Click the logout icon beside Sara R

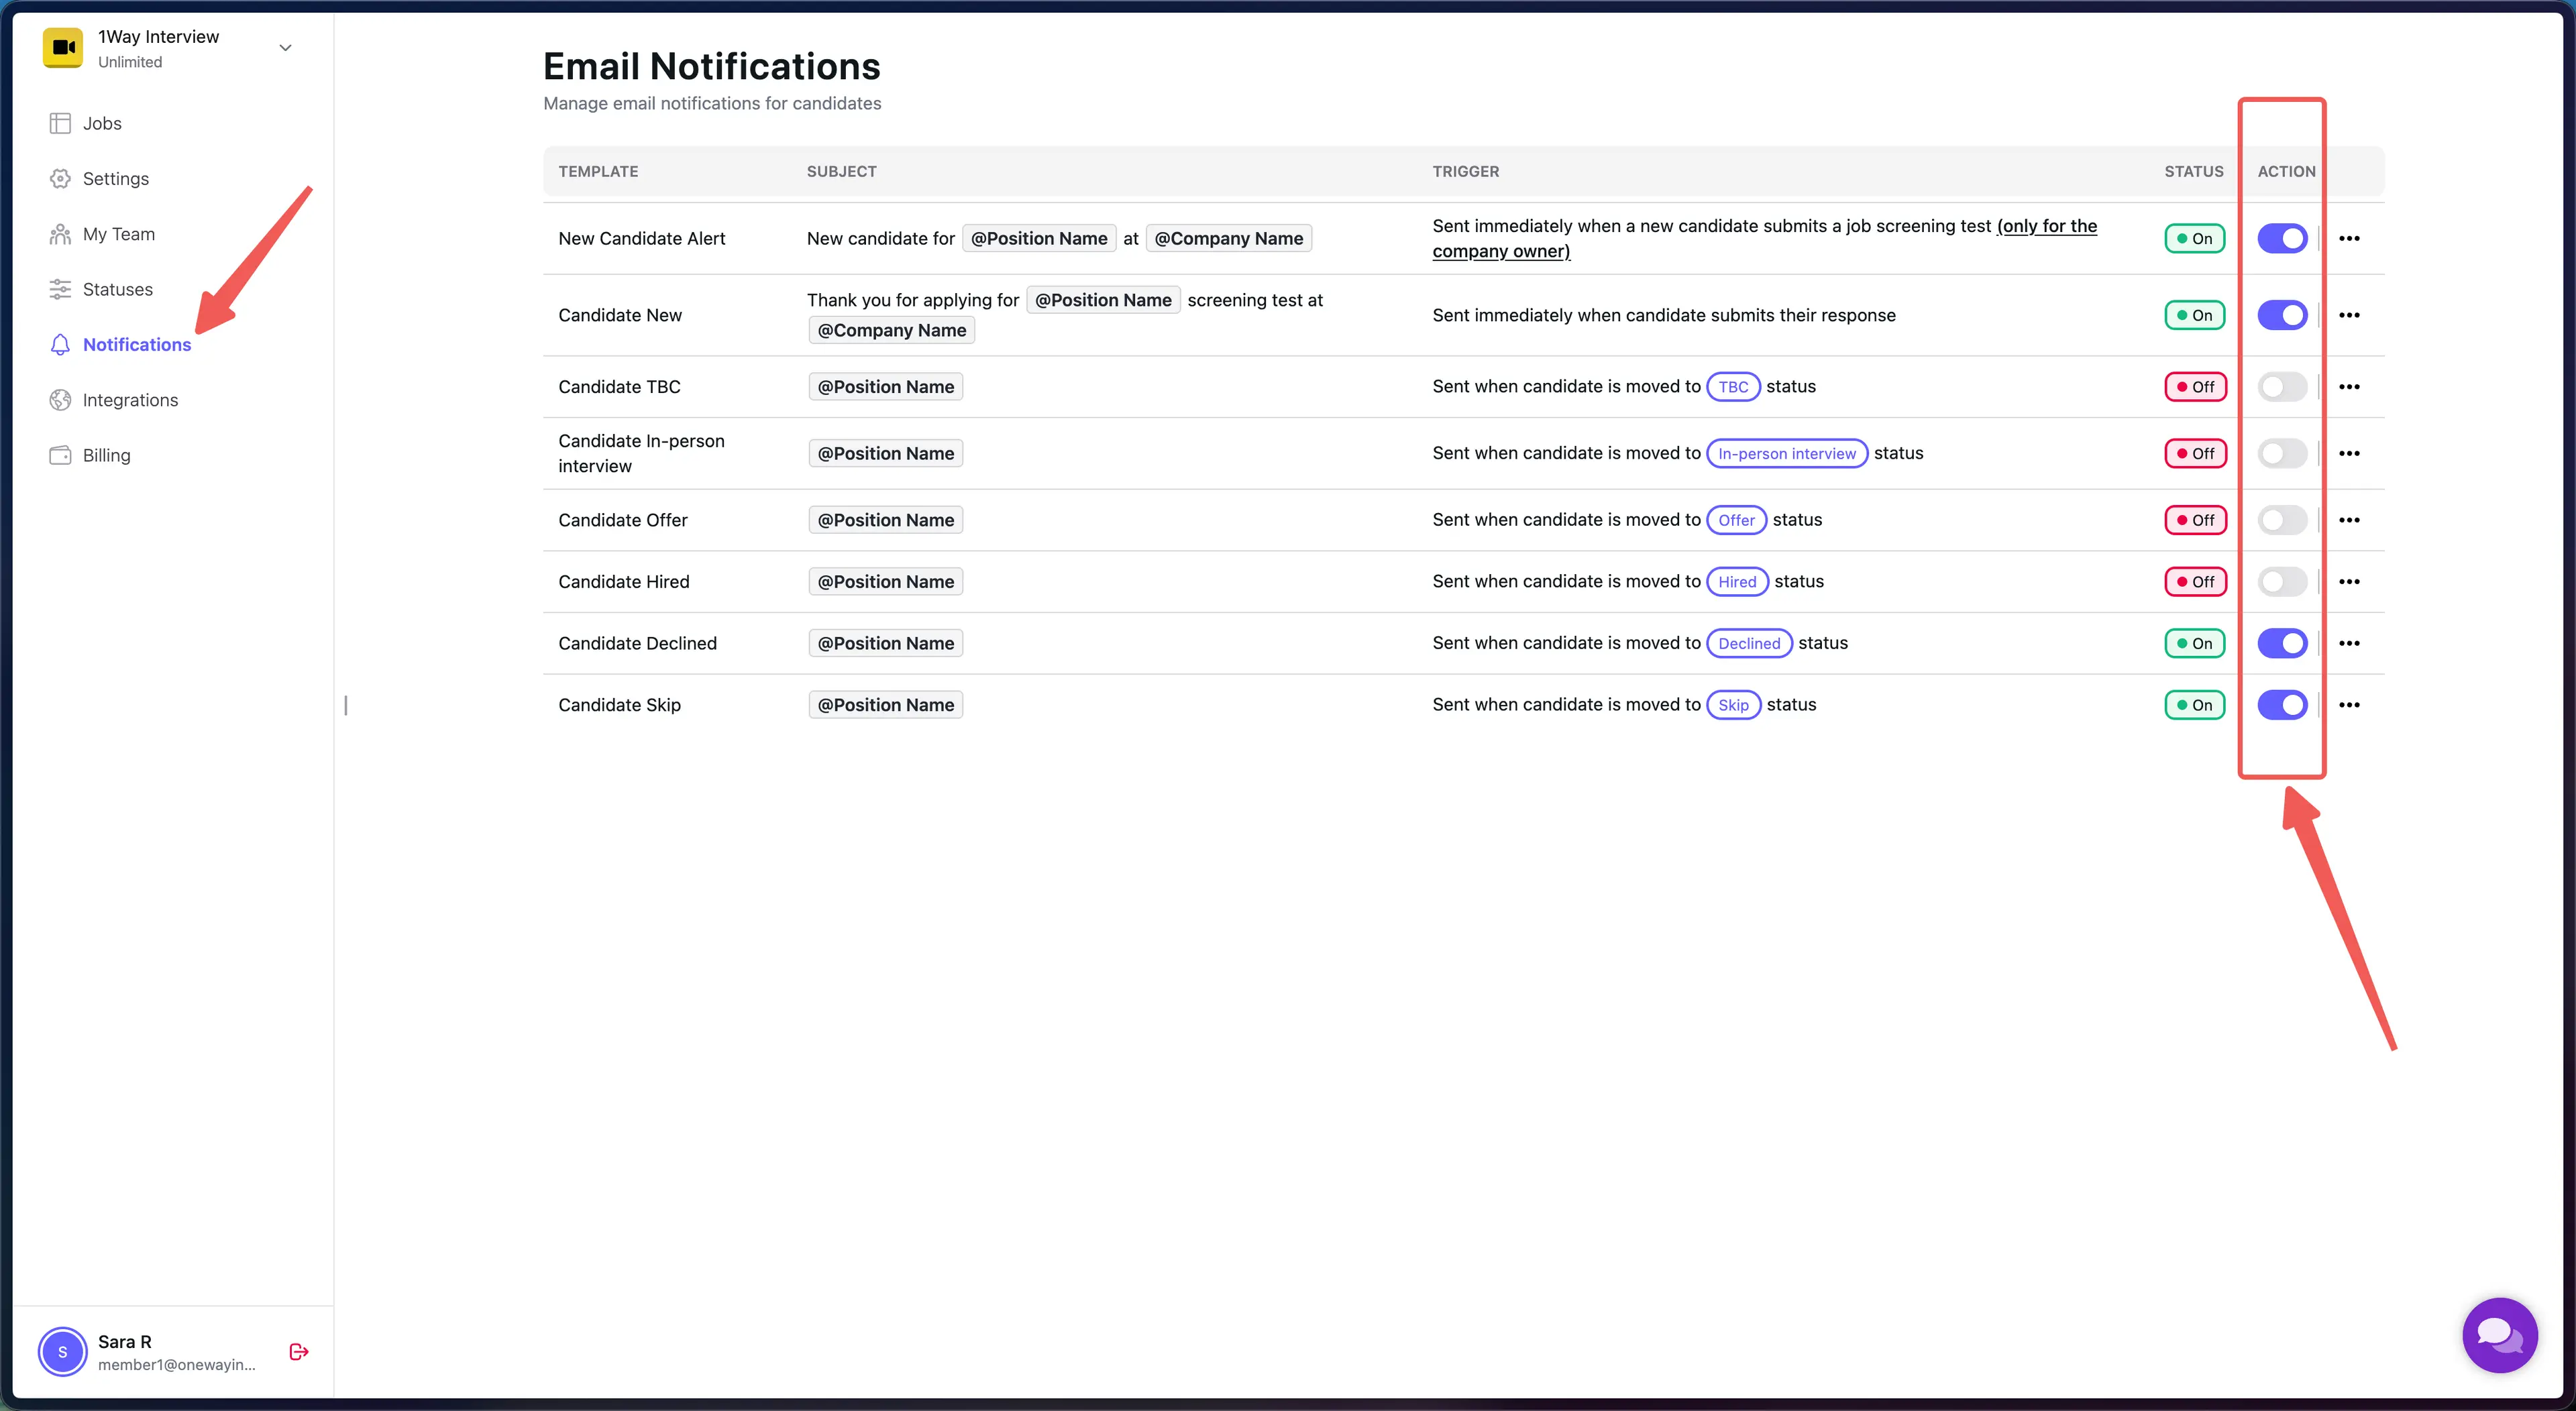coord(298,1351)
